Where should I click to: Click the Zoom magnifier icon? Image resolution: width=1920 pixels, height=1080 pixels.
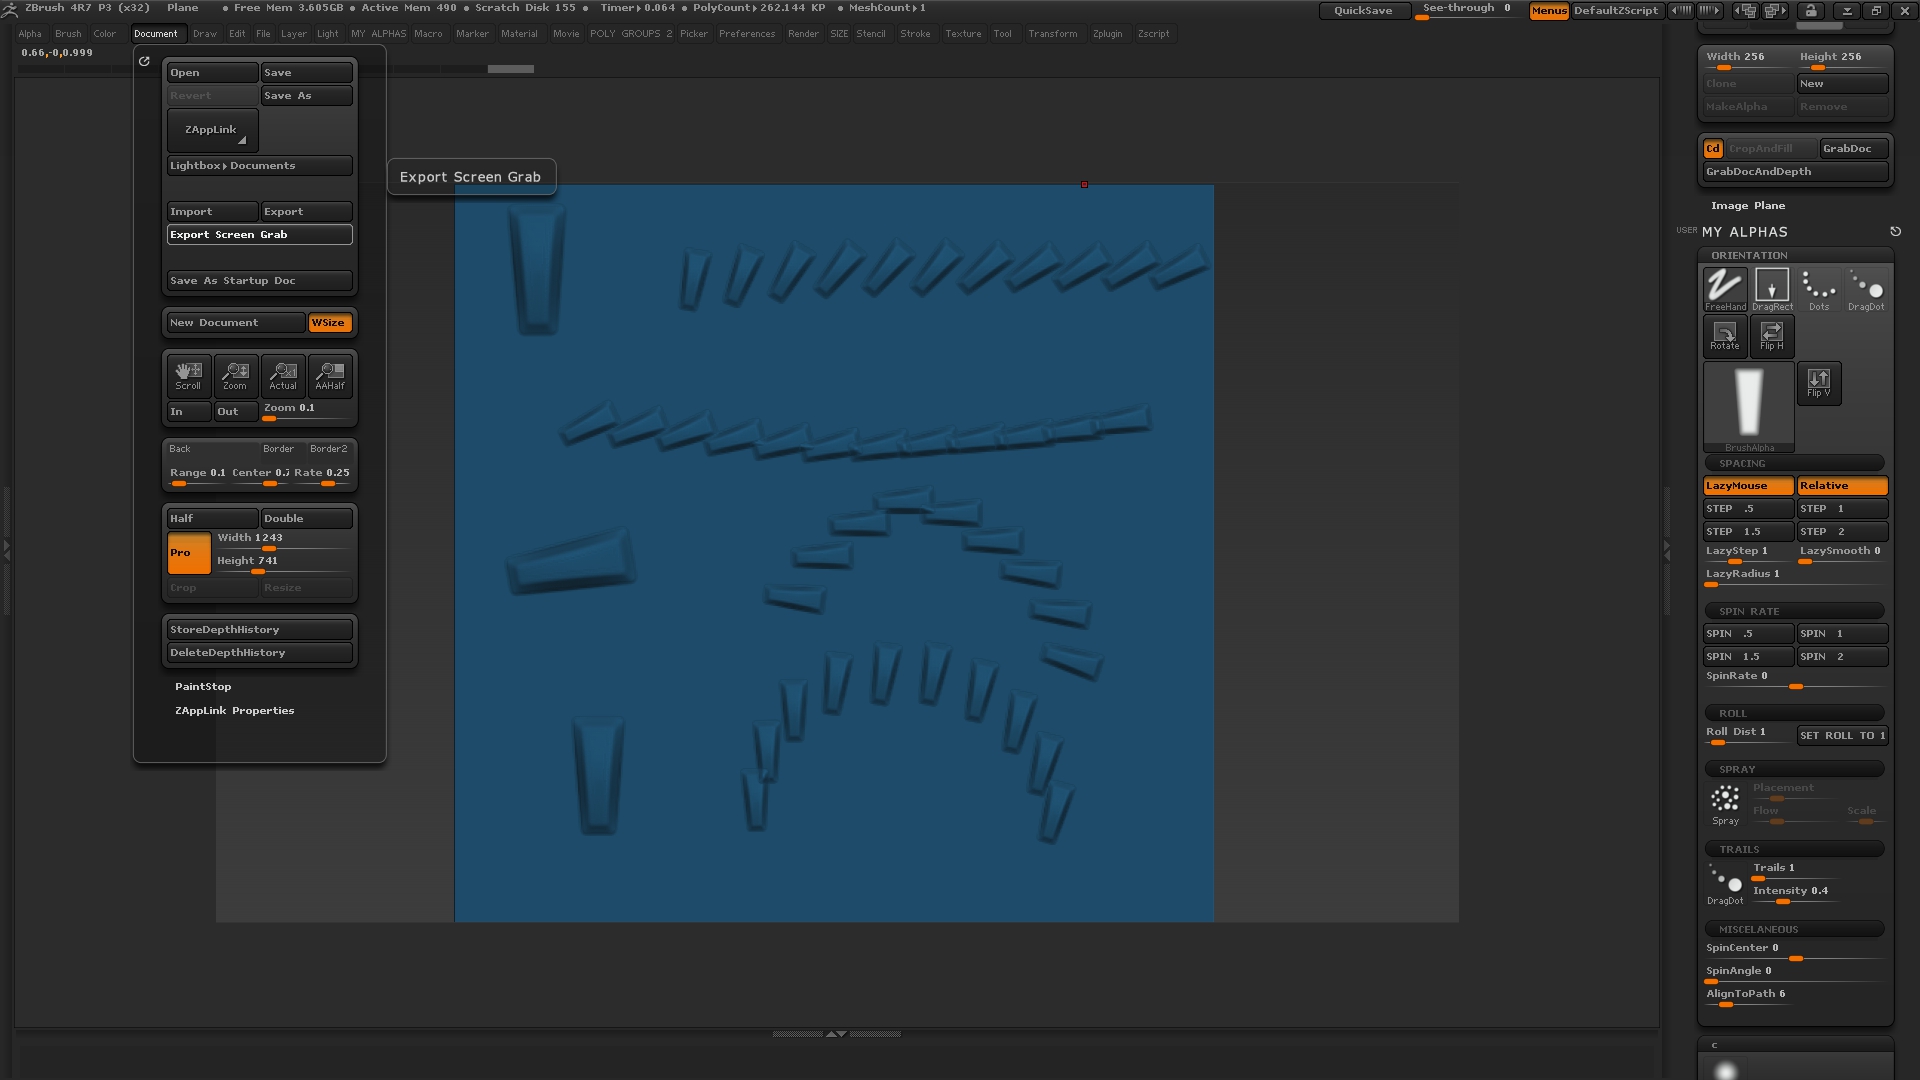click(235, 375)
